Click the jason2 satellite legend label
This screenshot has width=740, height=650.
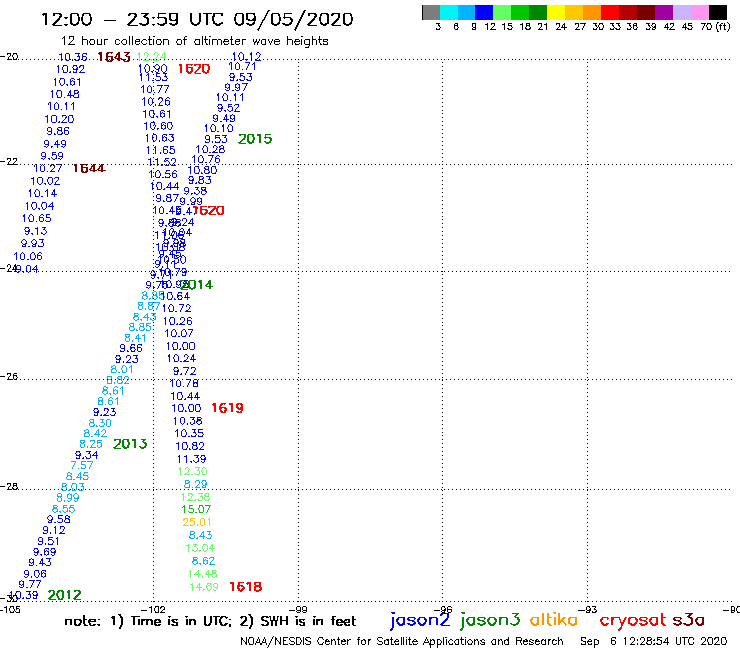pos(420,620)
